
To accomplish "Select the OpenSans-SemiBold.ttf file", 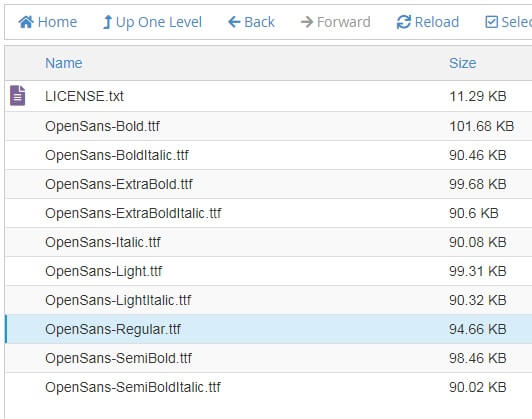I will click(269, 358).
